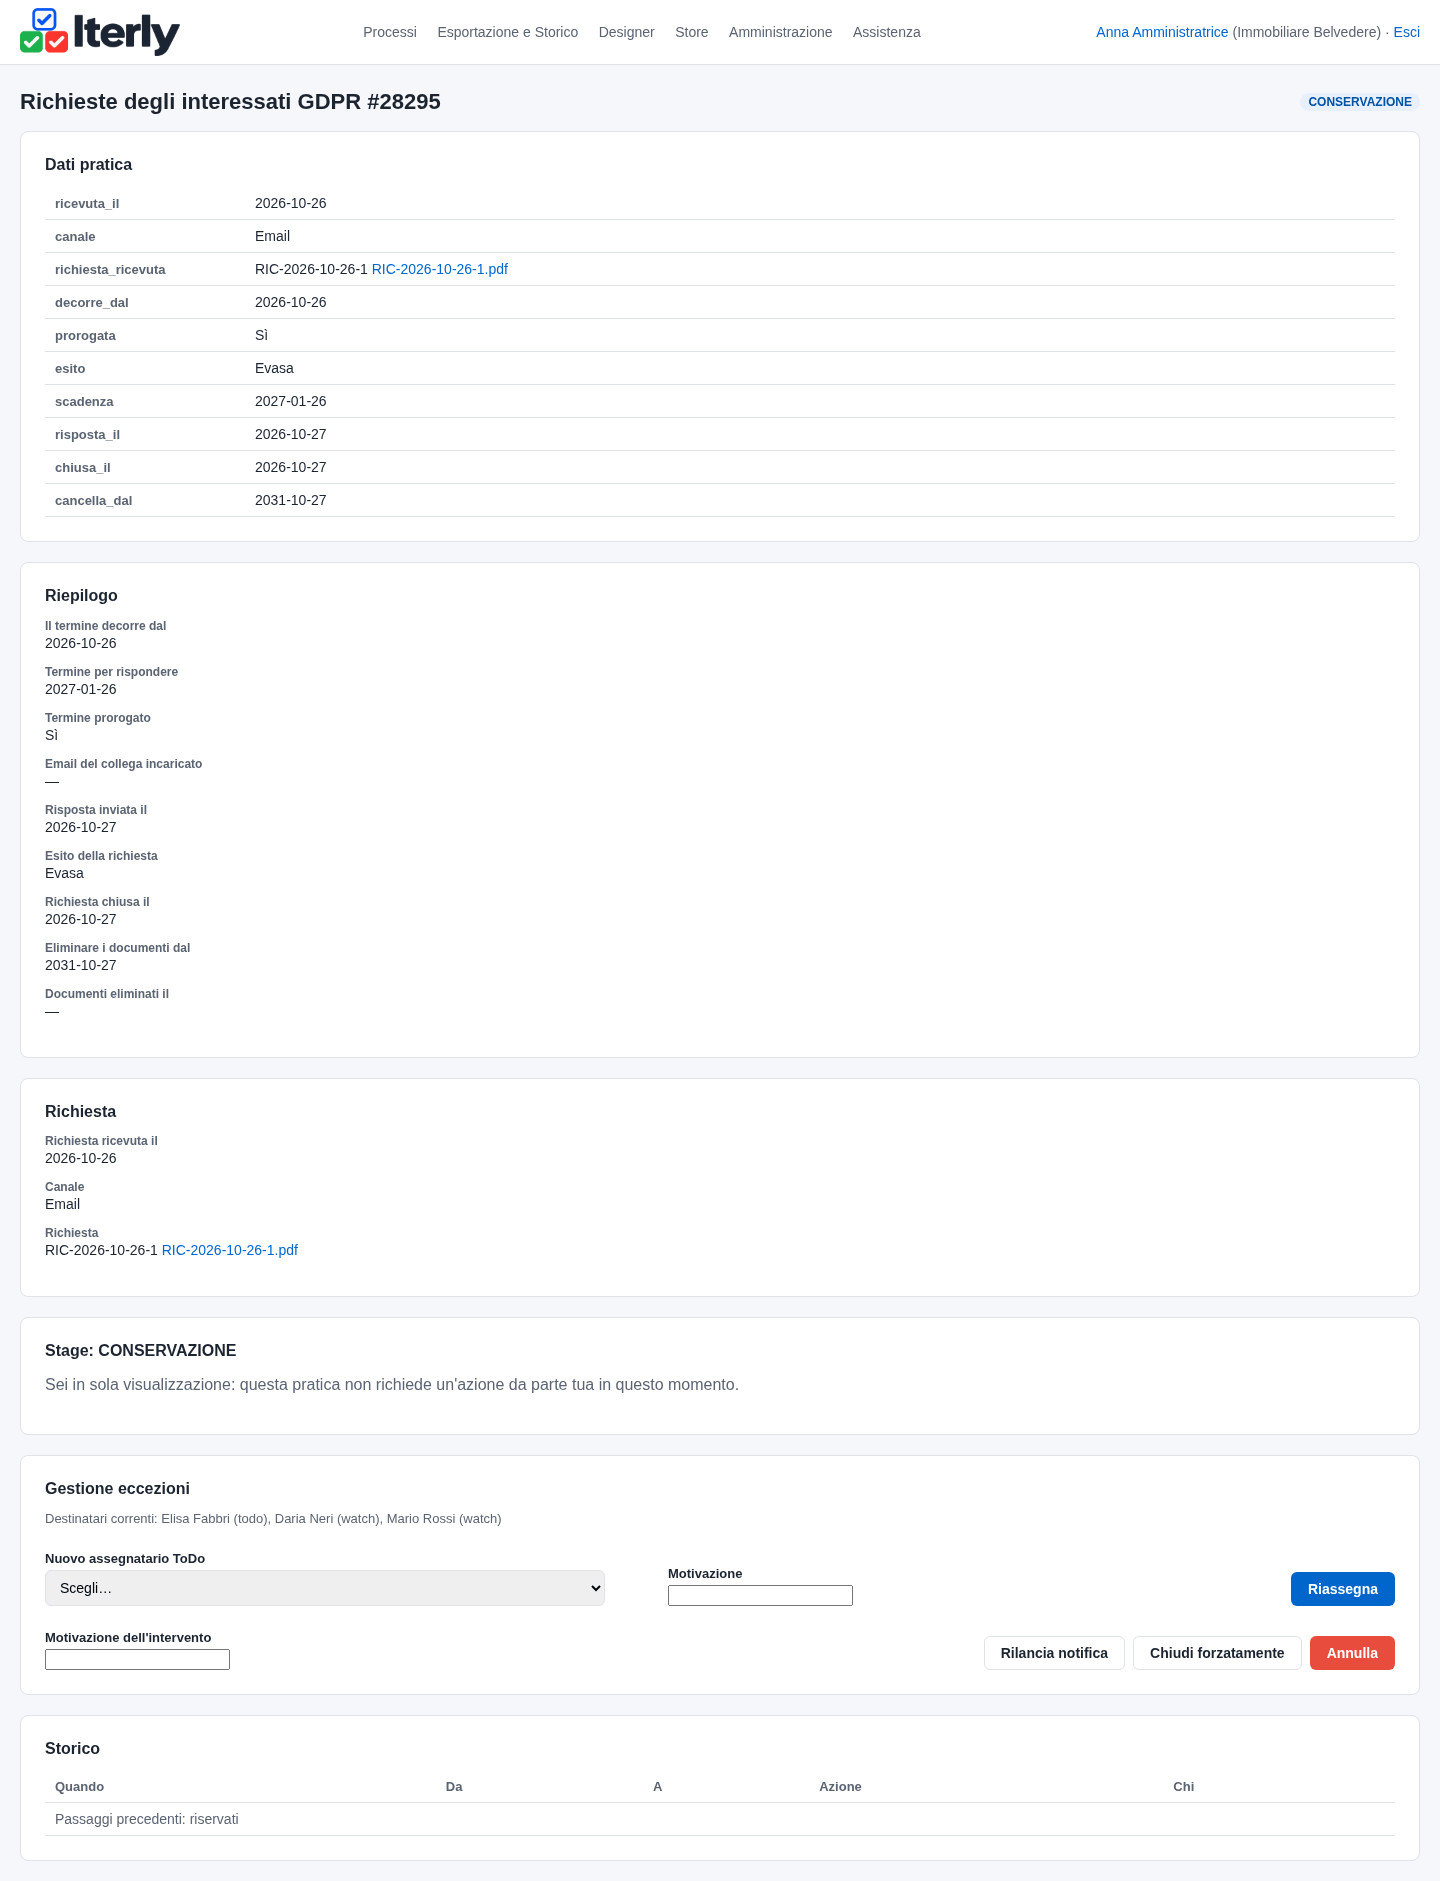
Task: Click the 'Destinatari correnti' recipients line
Action: pyautogui.click(x=273, y=1519)
